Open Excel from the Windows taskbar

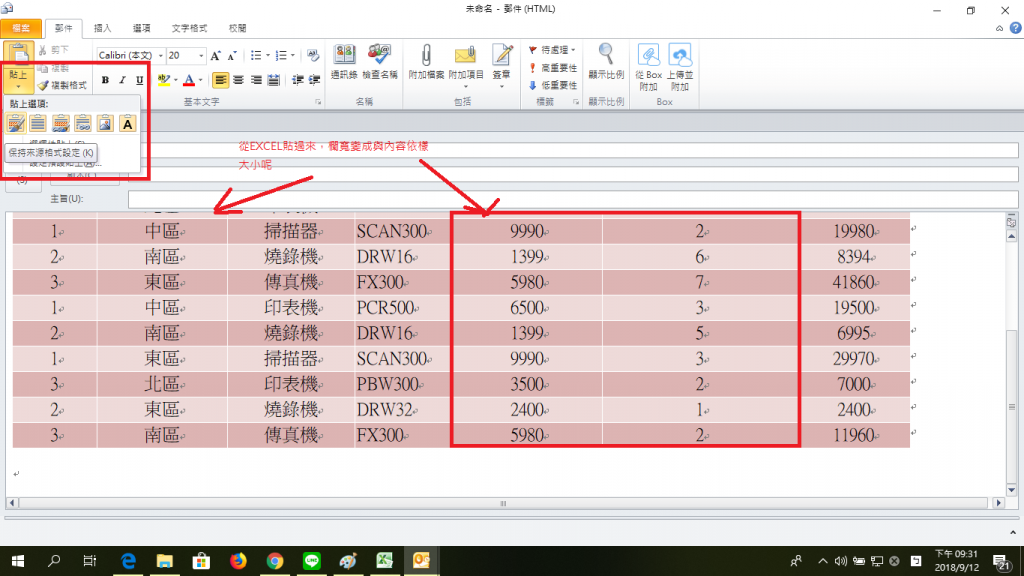pos(385,560)
